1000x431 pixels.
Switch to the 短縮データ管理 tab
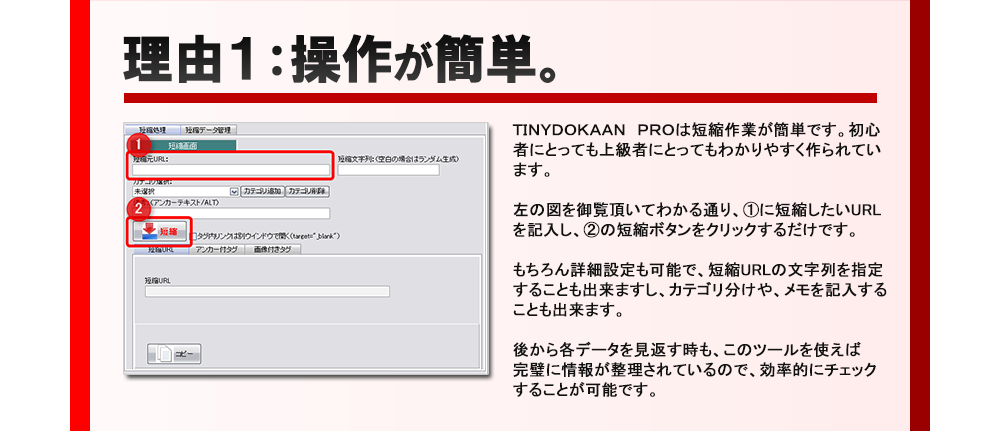coord(207,130)
